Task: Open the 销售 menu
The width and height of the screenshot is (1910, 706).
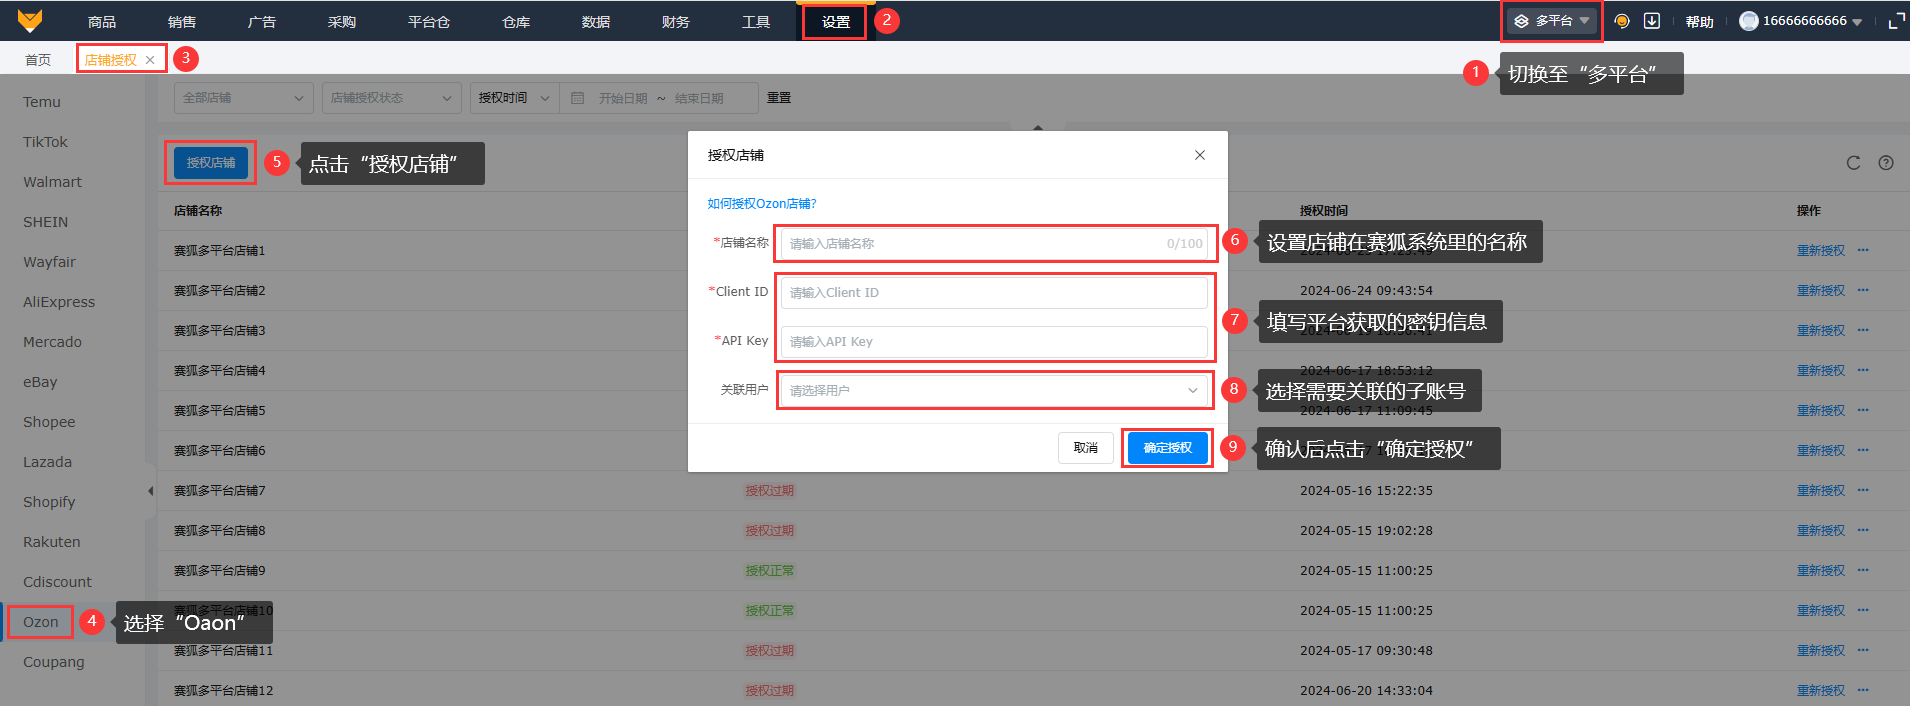Action: [x=182, y=21]
